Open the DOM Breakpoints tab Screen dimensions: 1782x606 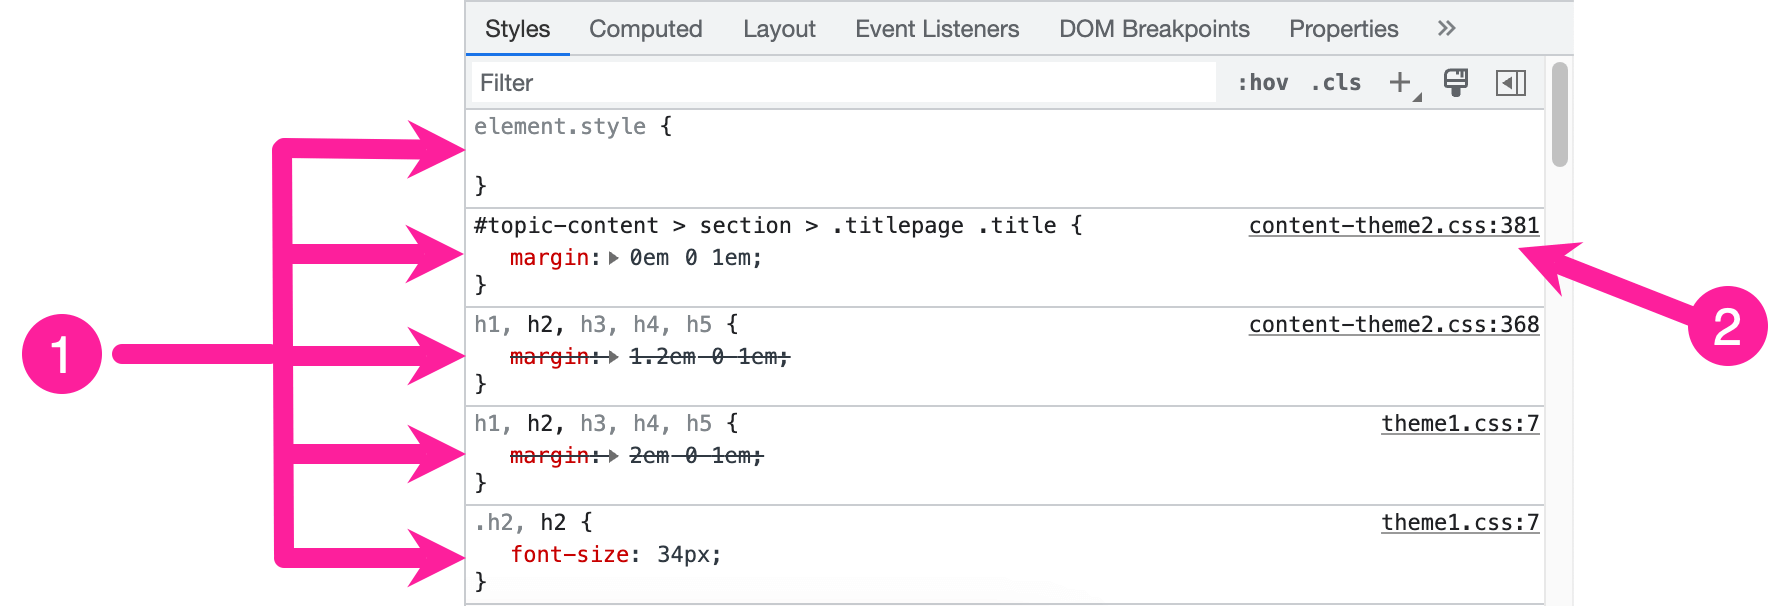[x=1154, y=29]
